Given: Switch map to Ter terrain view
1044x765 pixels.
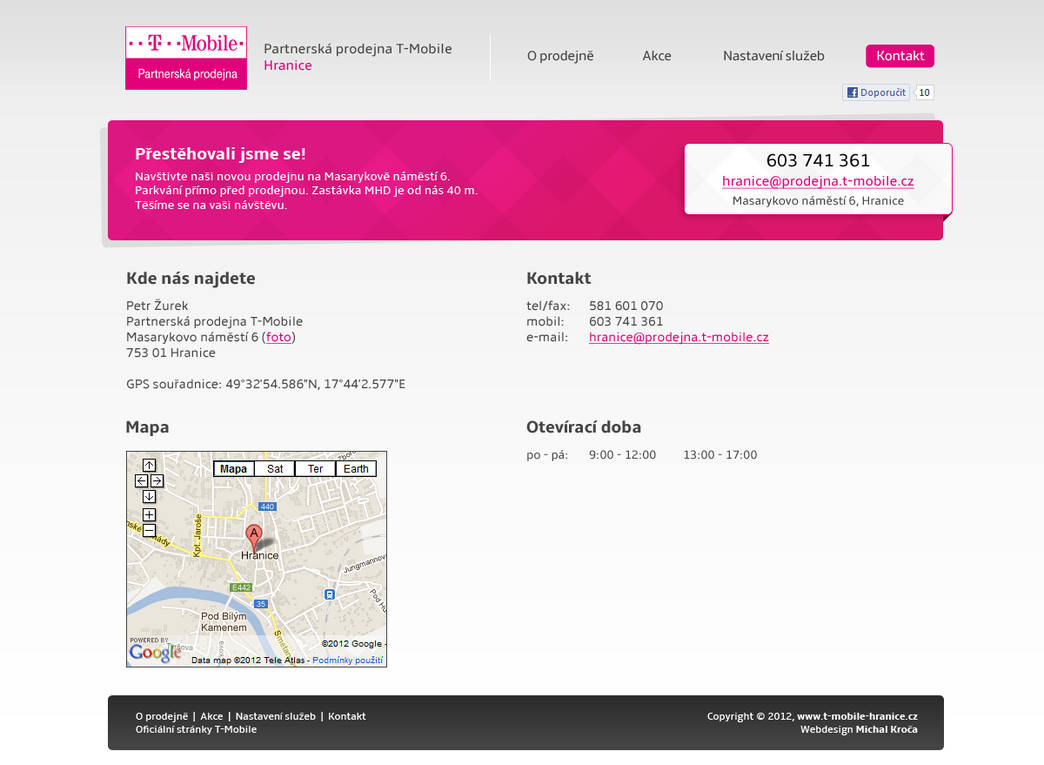Looking at the screenshot, I should coord(316,469).
